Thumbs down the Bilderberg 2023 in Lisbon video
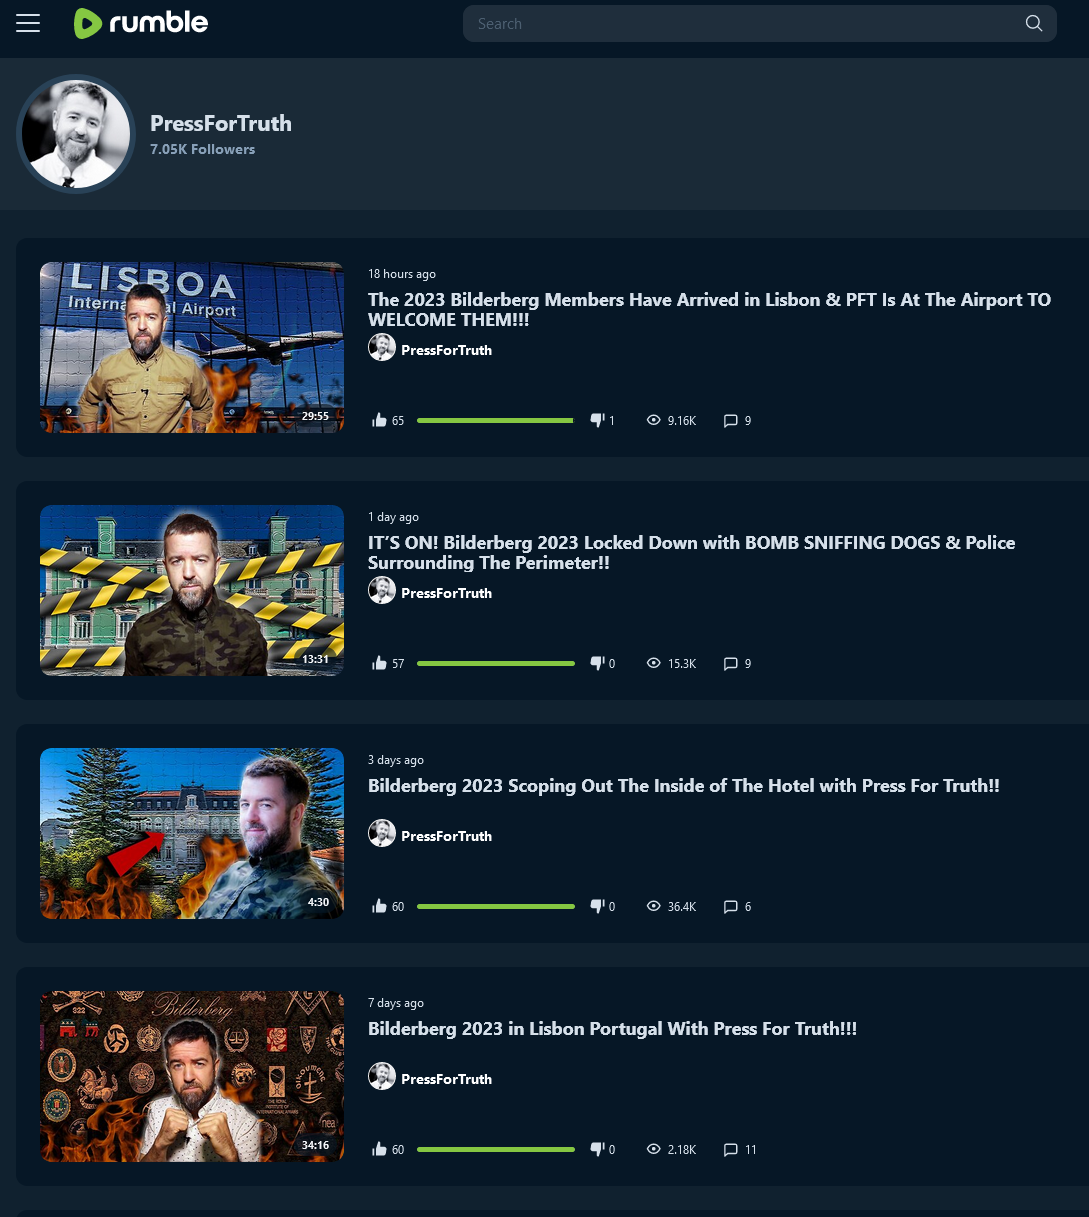 tap(598, 1149)
